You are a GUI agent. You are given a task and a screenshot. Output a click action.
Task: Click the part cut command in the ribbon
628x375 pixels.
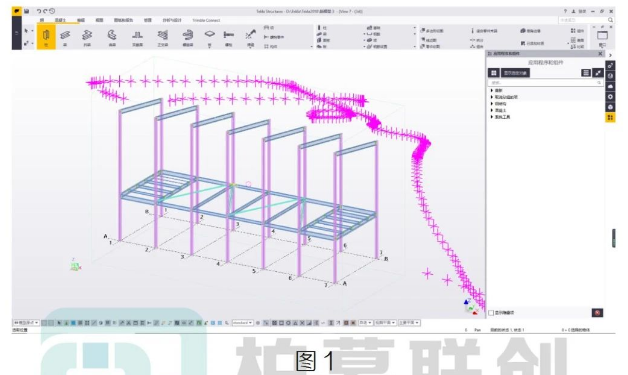point(430,46)
